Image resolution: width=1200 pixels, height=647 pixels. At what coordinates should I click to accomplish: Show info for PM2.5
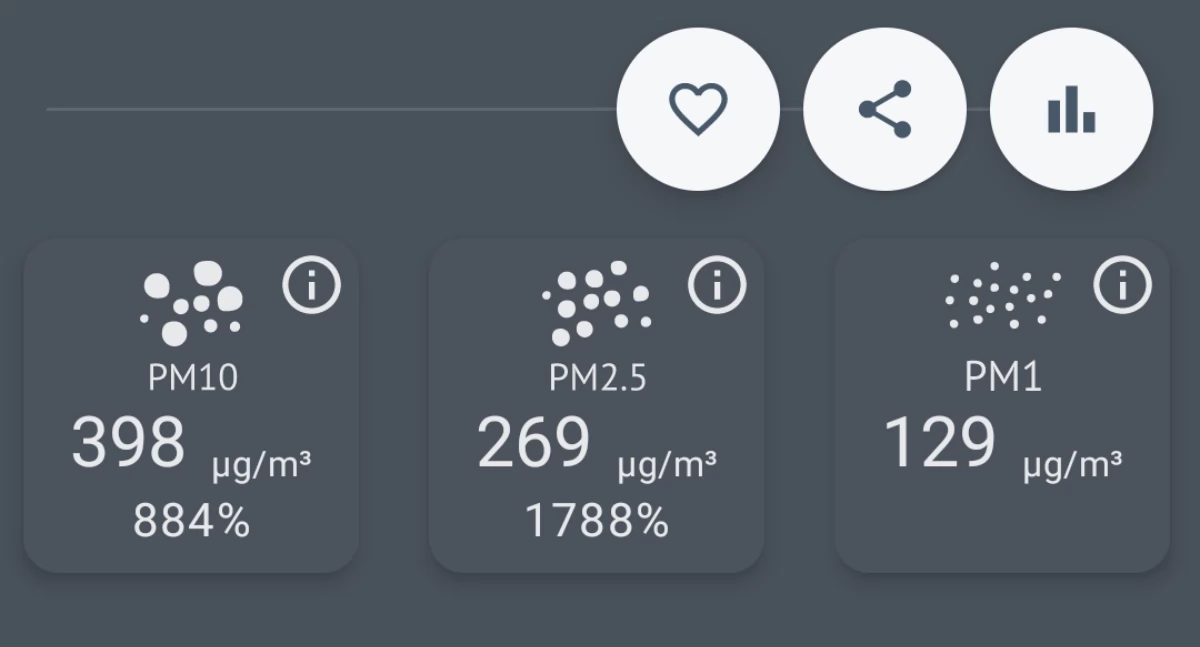point(717,286)
